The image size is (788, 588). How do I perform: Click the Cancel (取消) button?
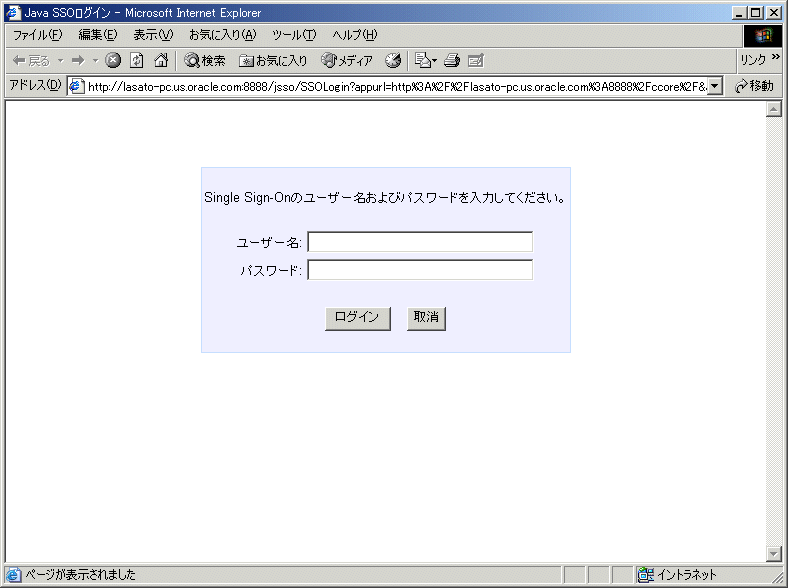tap(426, 318)
